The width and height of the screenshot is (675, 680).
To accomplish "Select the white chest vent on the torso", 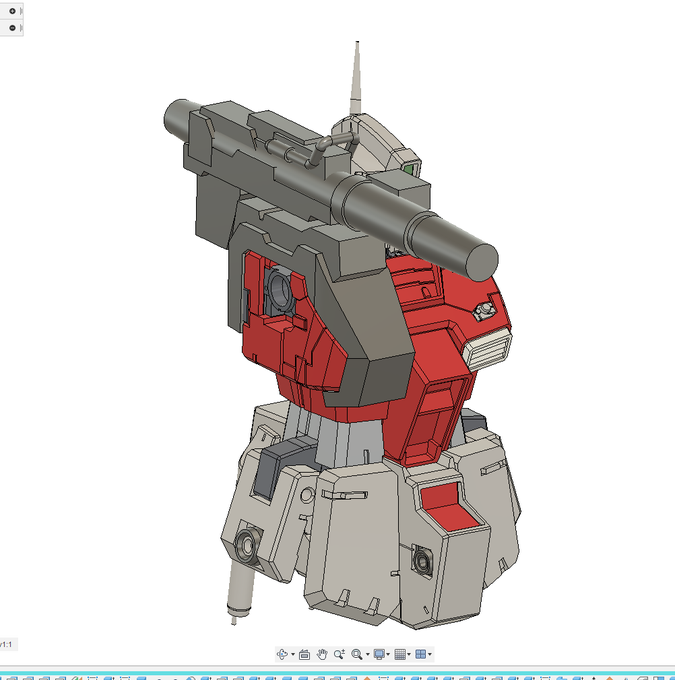I will [488, 348].
